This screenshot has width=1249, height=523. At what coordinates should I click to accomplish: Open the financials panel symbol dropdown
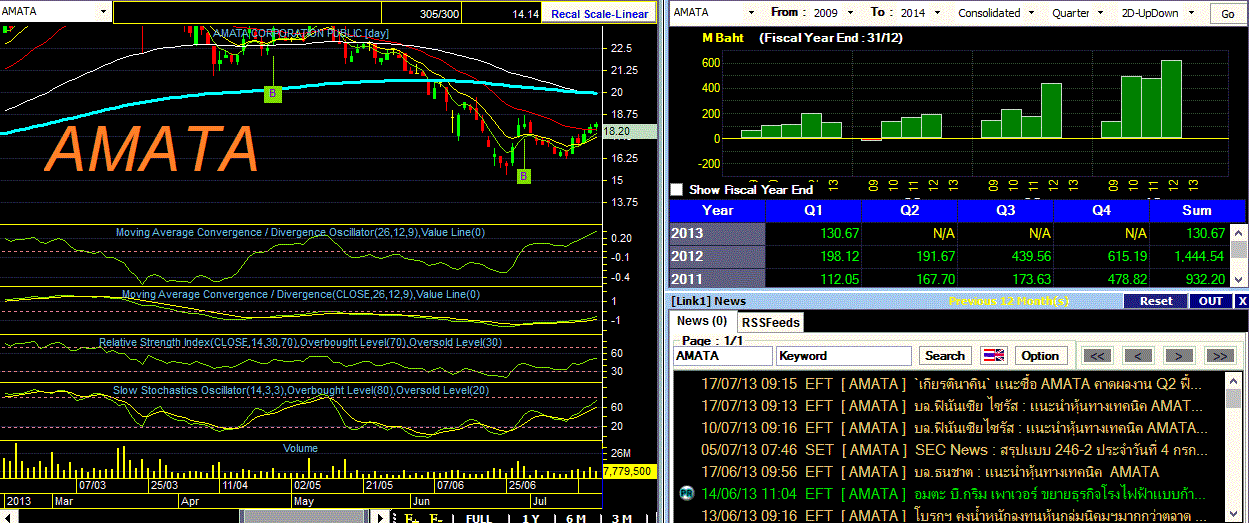tap(753, 13)
